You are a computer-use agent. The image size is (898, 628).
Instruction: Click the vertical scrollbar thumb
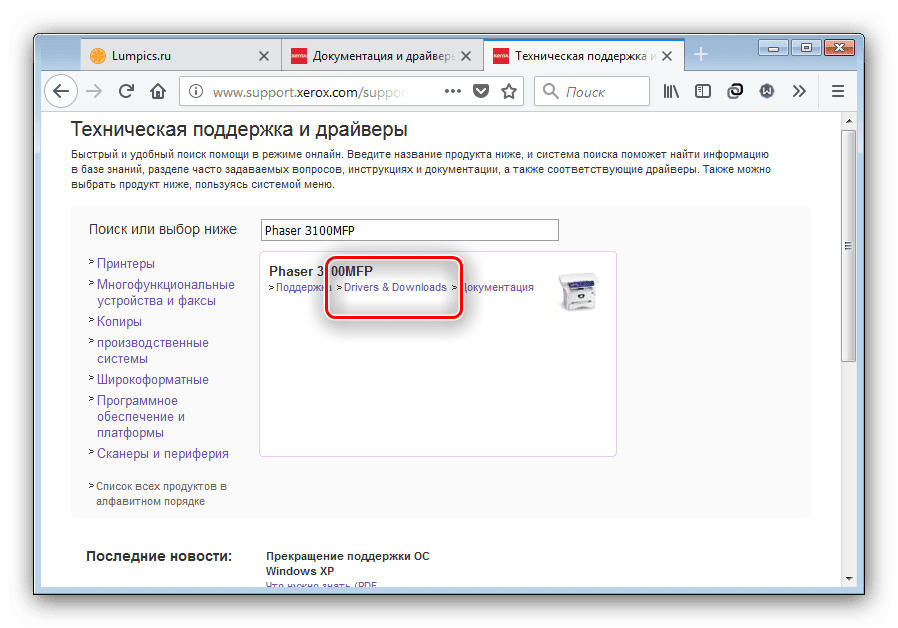849,246
